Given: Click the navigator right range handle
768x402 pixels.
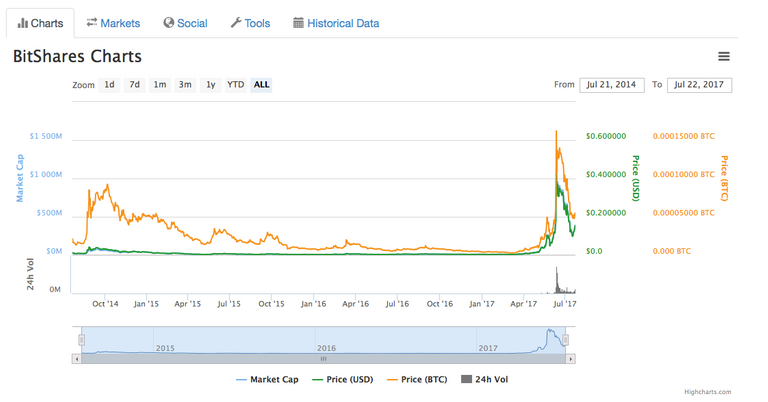Looking at the screenshot, I should [x=565, y=340].
